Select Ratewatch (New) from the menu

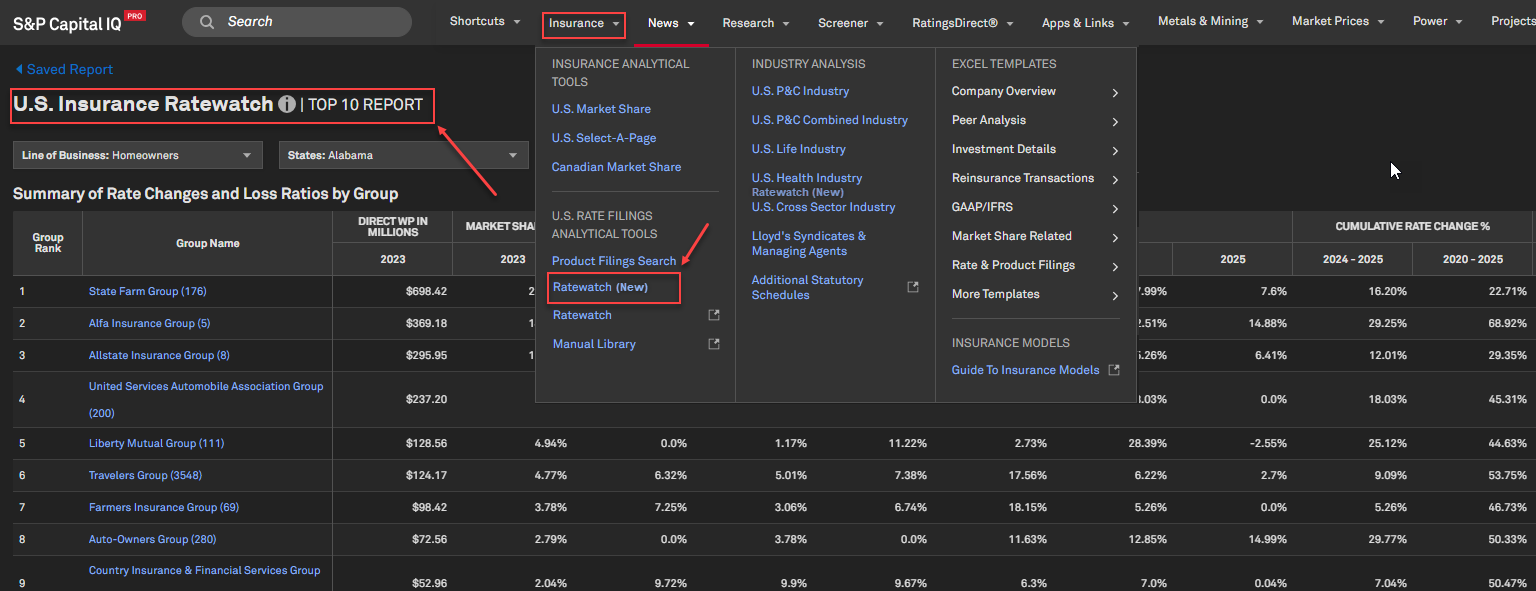click(x=600, y=287)
